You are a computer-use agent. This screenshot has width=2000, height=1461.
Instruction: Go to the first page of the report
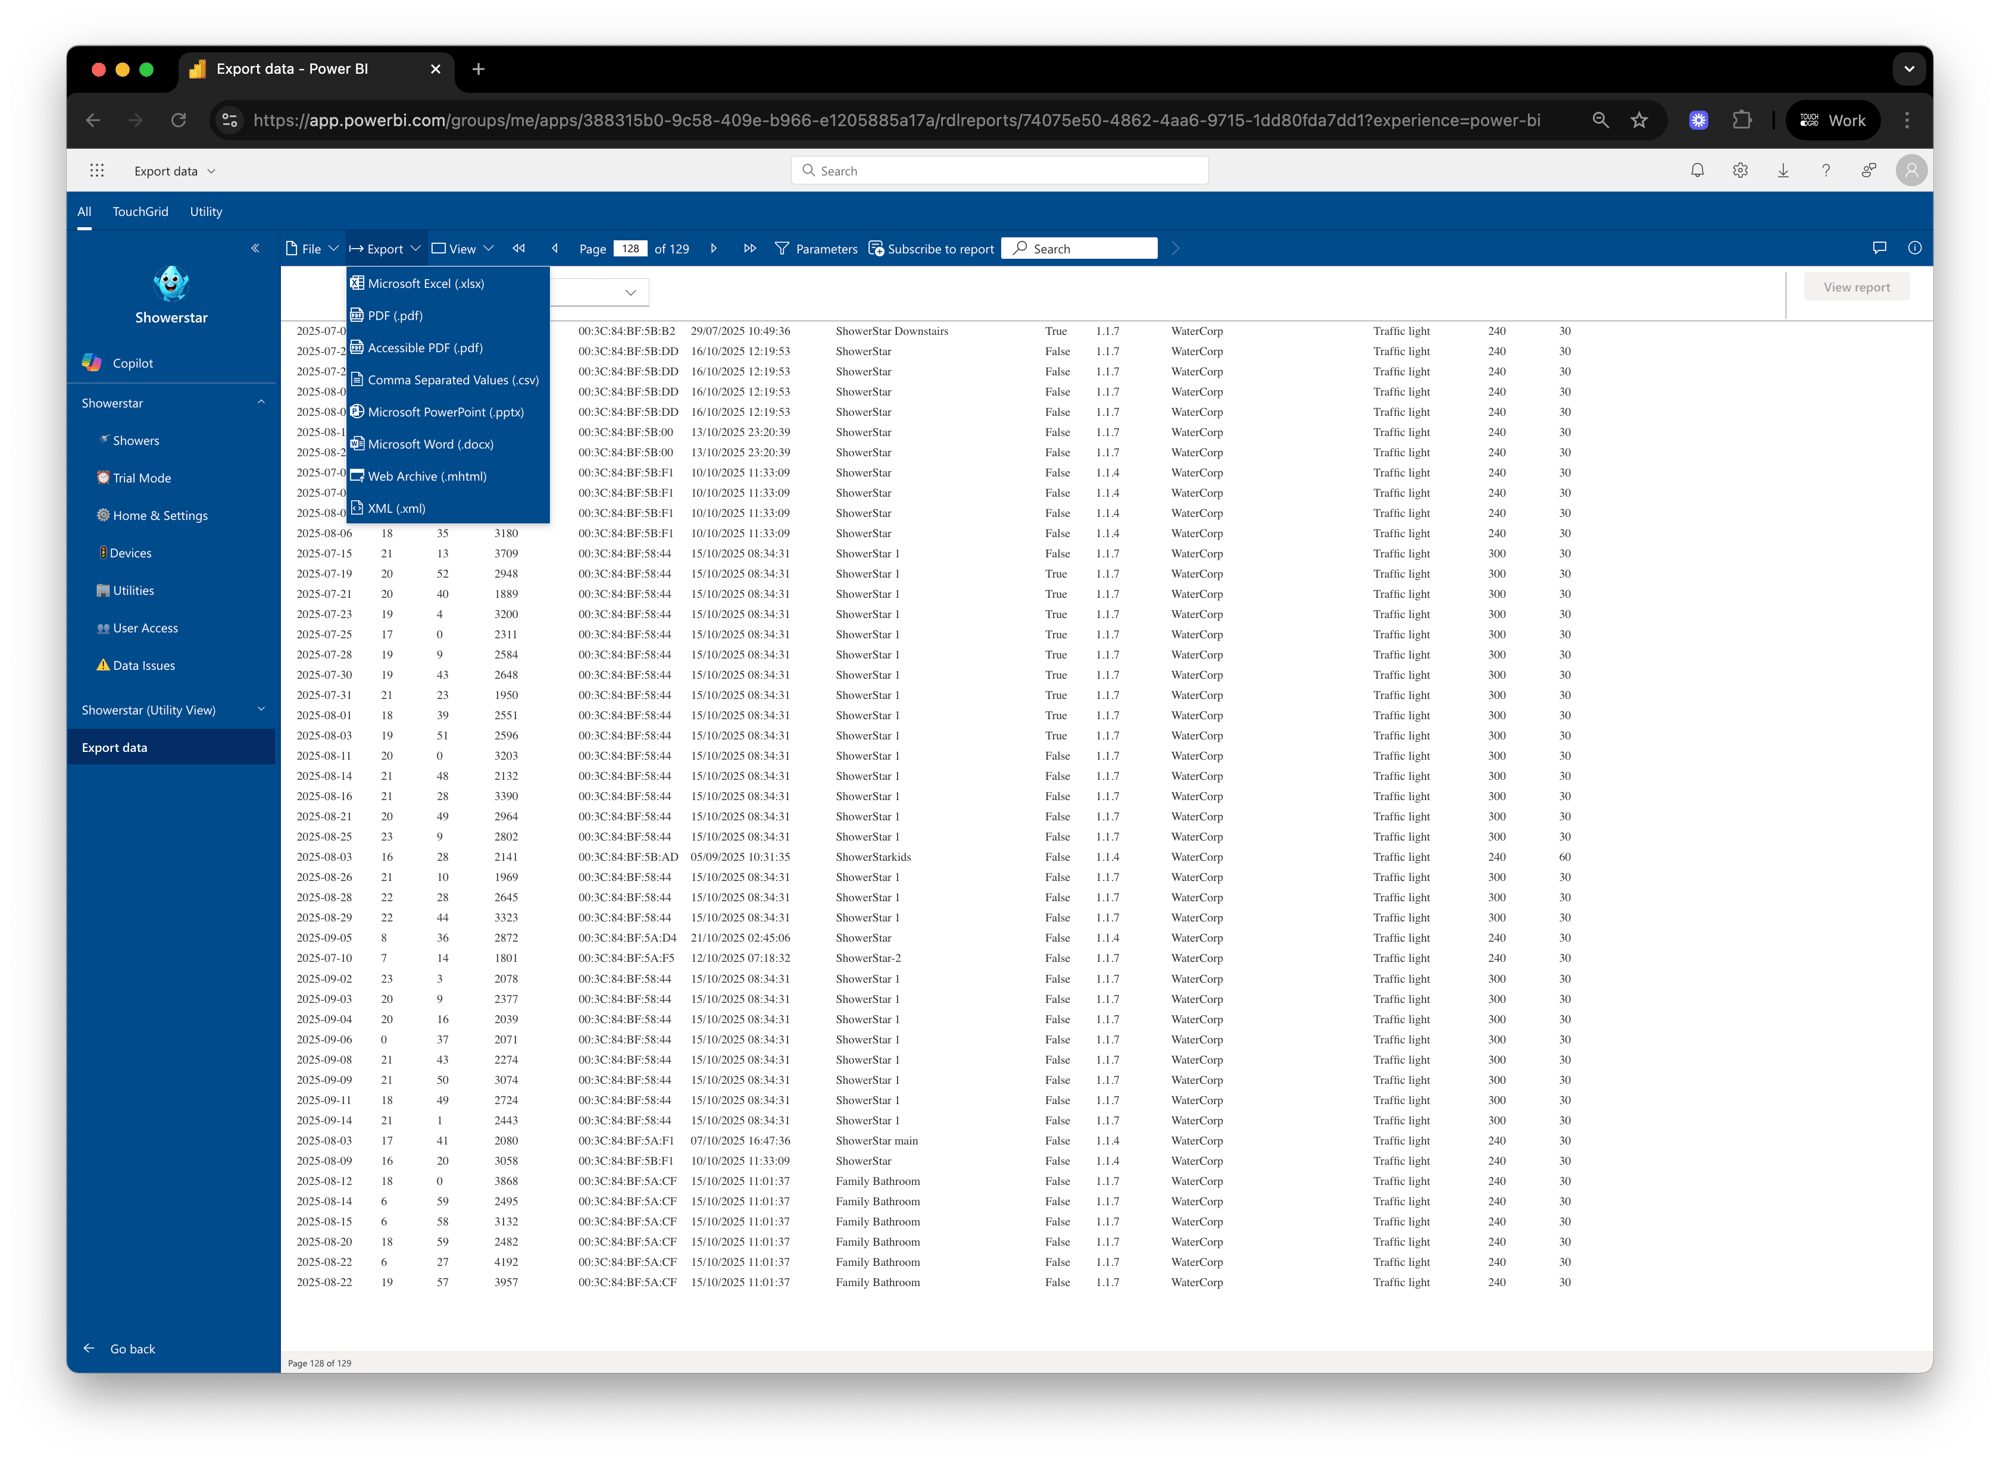518,248
